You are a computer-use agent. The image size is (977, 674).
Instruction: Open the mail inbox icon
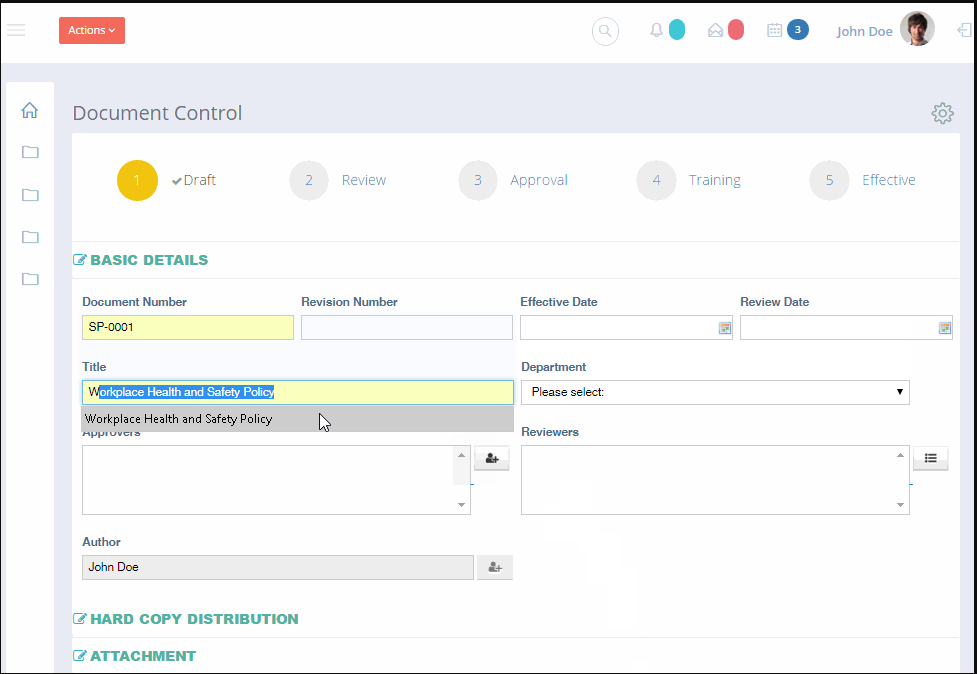pos(715,31)
